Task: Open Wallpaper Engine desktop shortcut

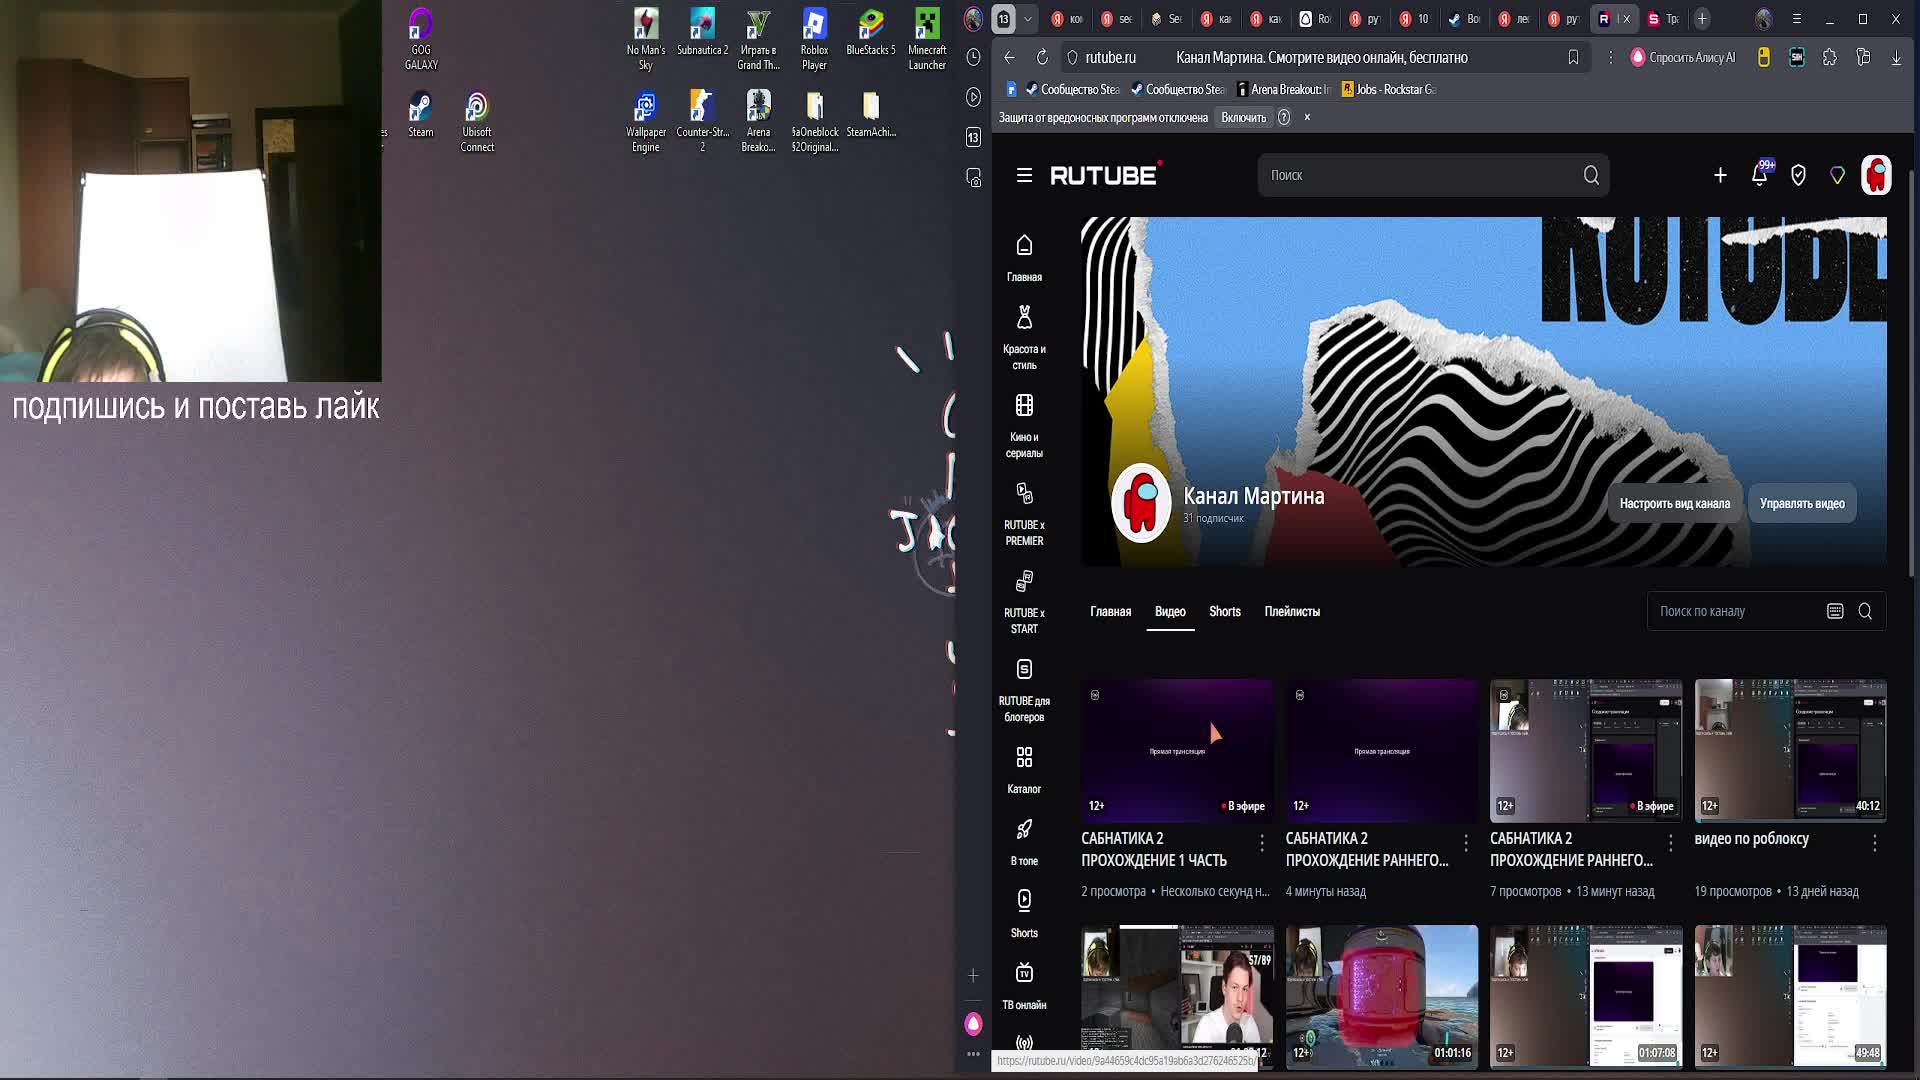Action: (645, 122)
